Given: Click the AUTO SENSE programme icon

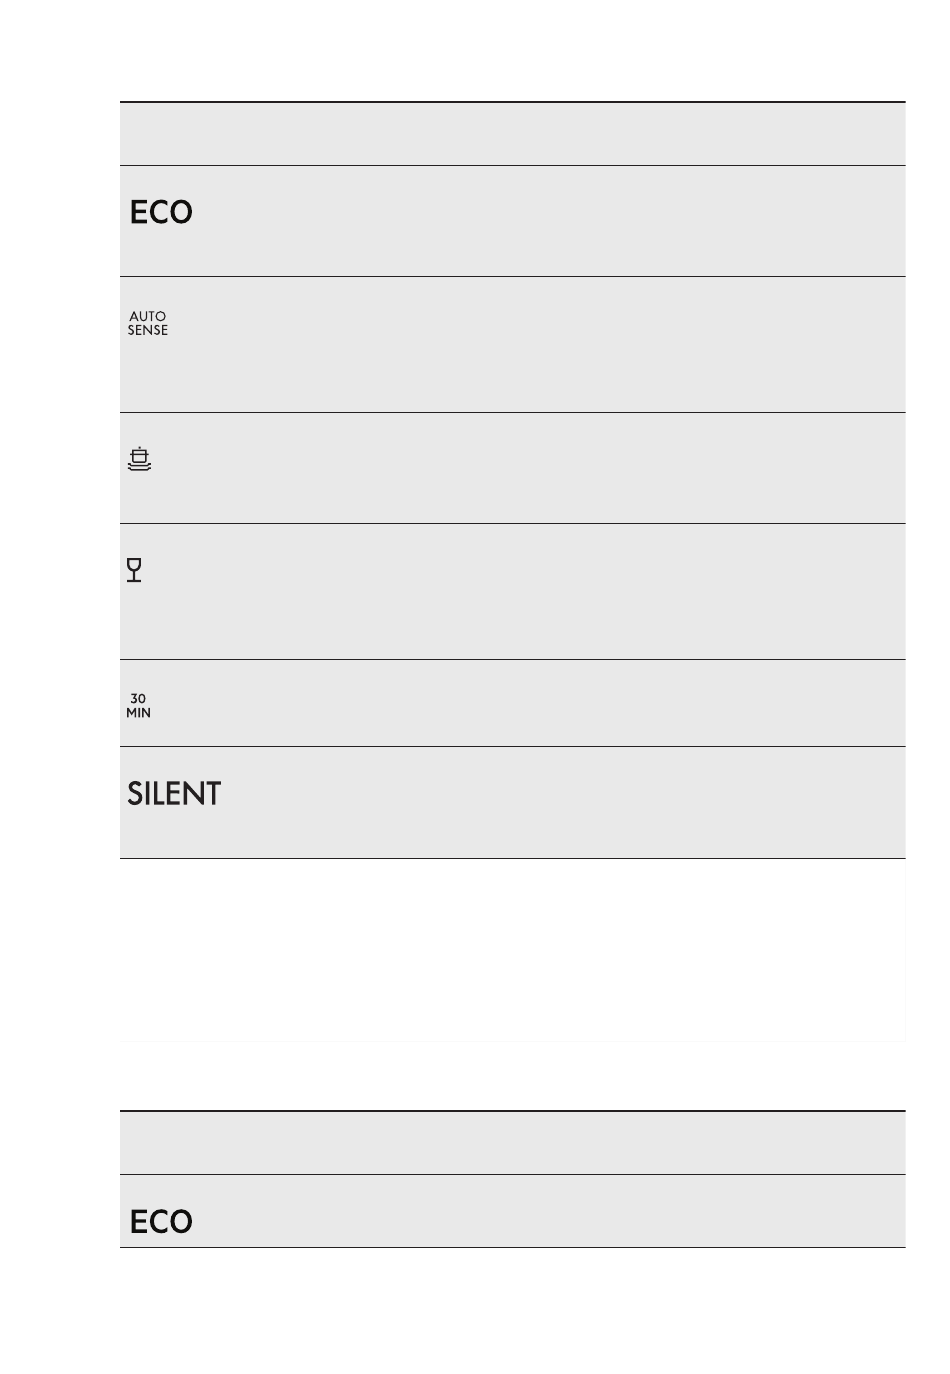Looking at the screenshot, I should 148,323.
